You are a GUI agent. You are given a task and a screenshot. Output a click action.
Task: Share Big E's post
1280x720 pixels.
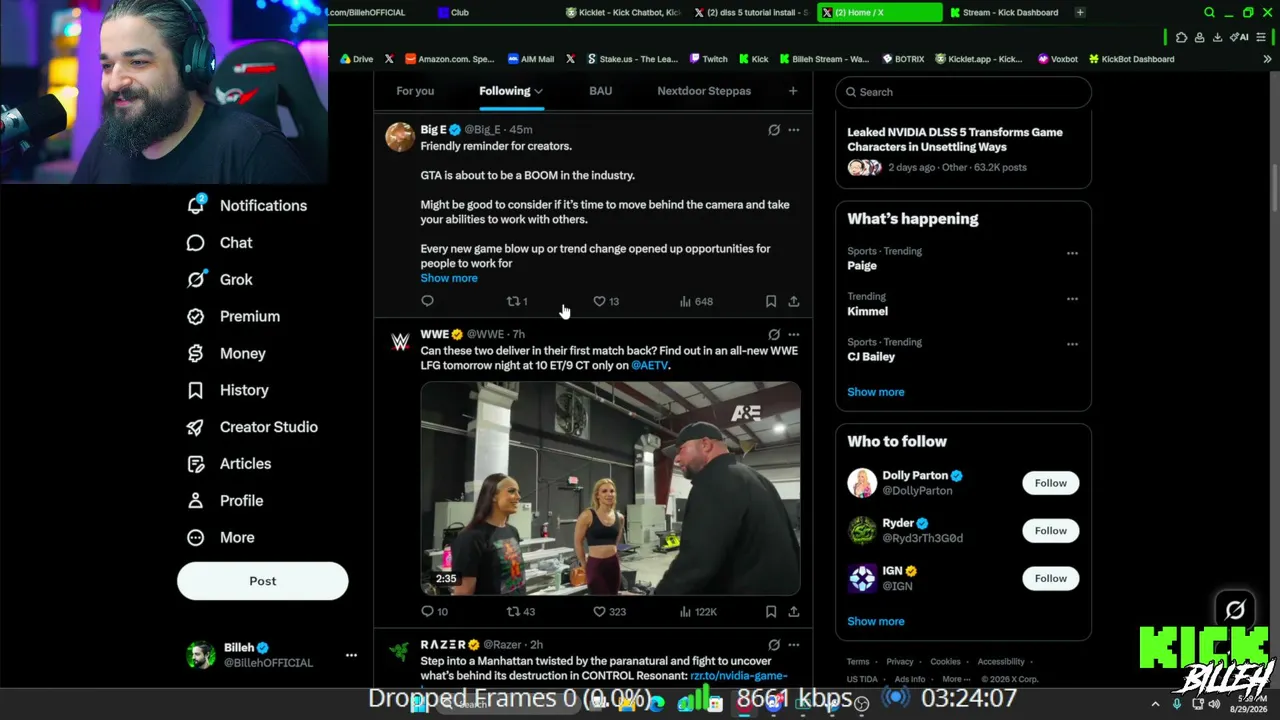[793, 301]
